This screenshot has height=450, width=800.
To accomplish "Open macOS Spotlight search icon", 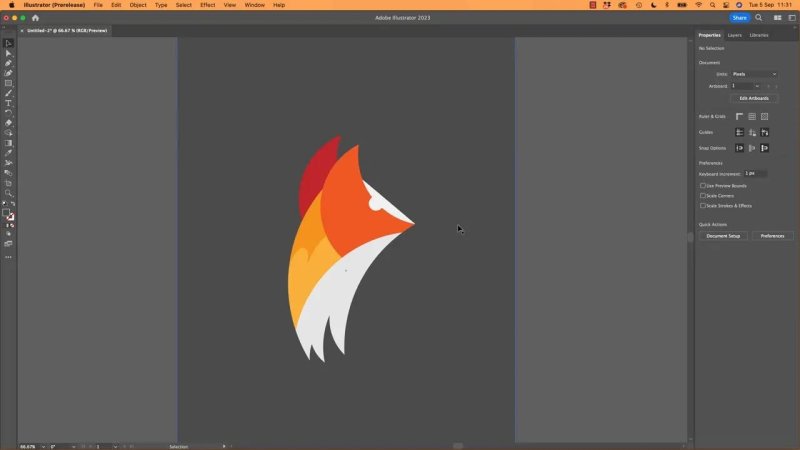I will pyautogui.click(x=712, y=5).
